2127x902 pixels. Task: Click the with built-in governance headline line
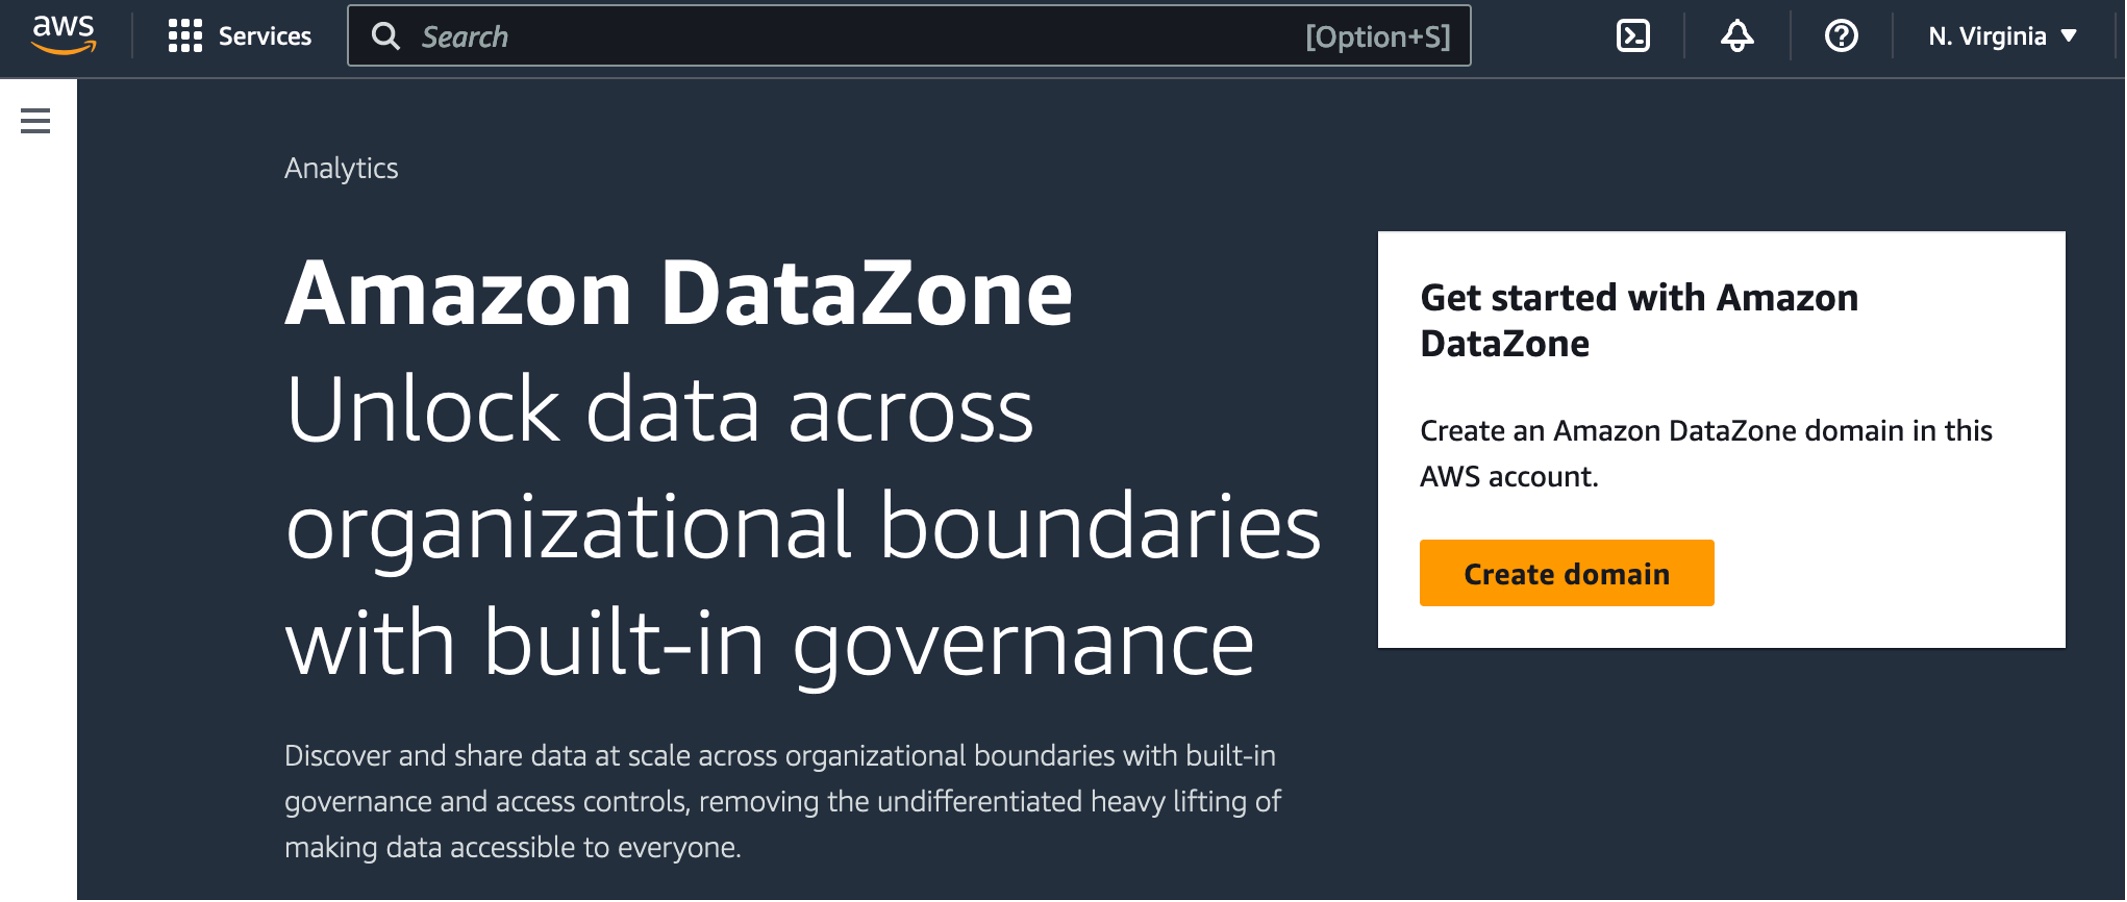pos(769,643)
